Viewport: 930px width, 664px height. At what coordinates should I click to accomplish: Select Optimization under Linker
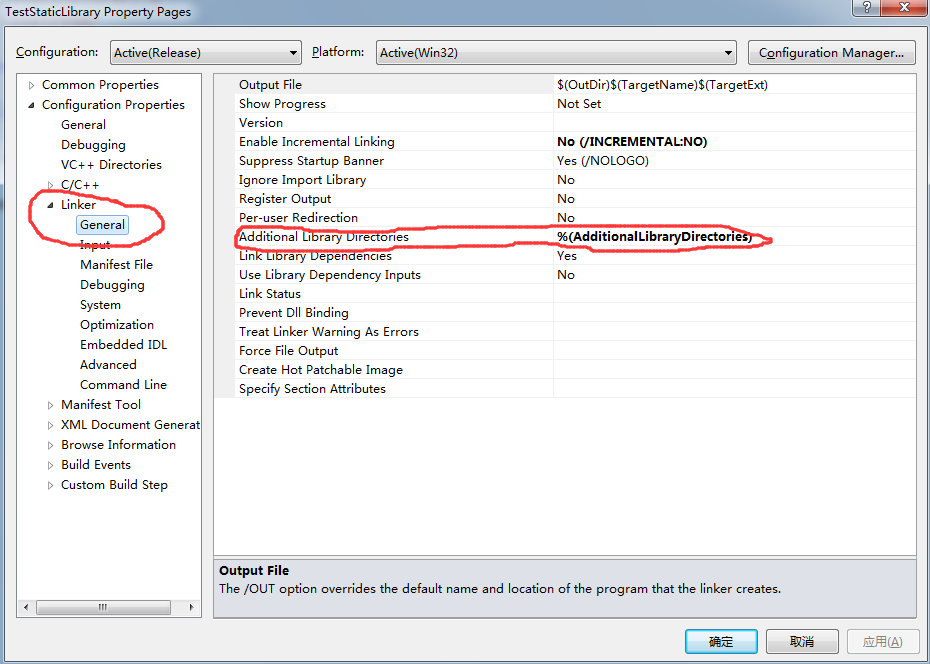click(x=117, y=325)
